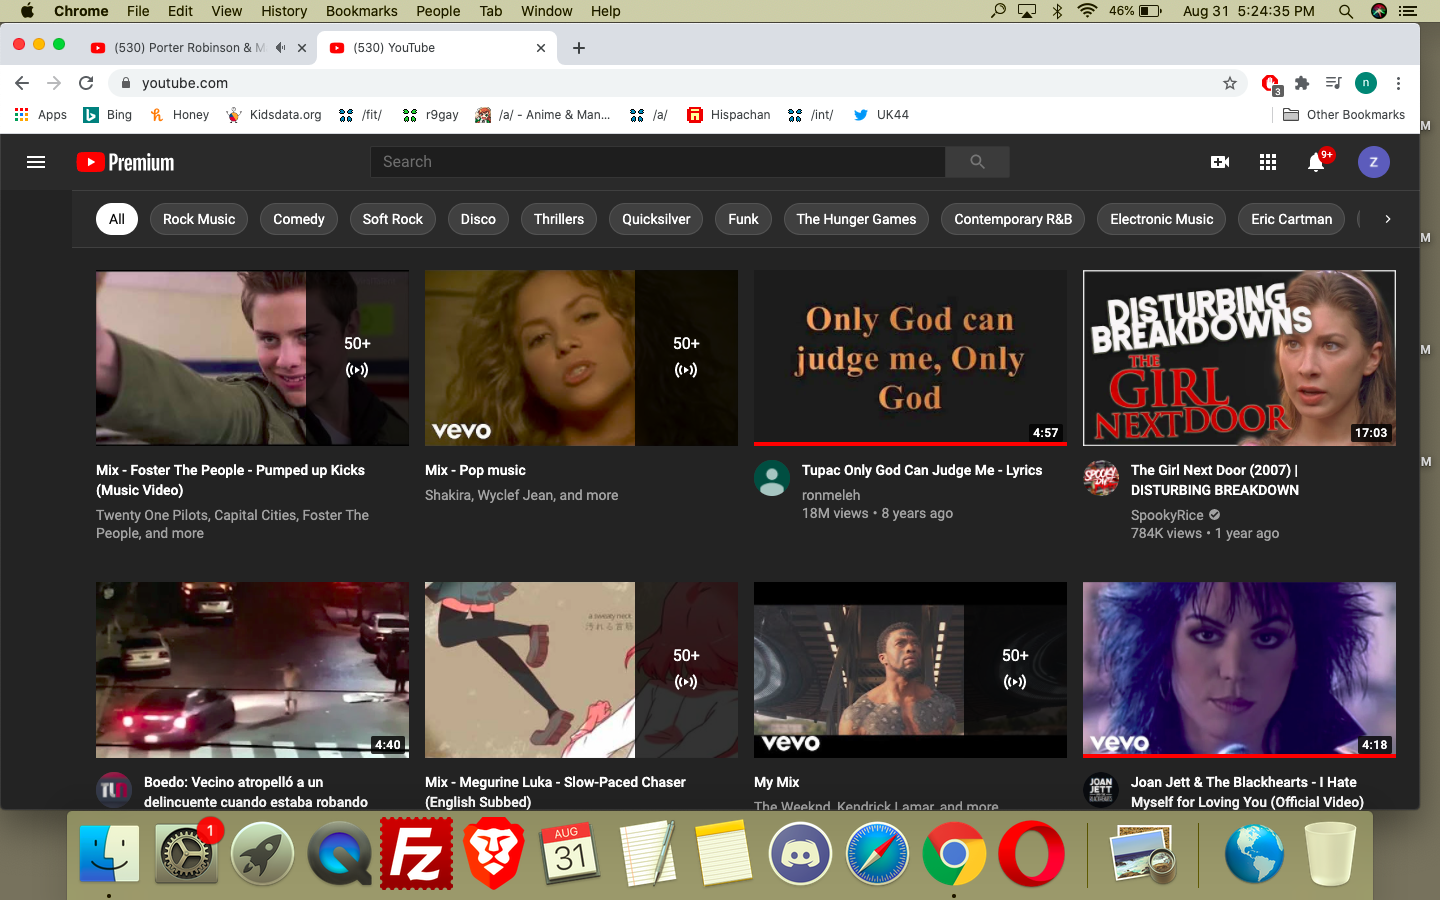Open Safari from the dock
Viewport: 1440px width, 900px height.
[x=877, y=854]
